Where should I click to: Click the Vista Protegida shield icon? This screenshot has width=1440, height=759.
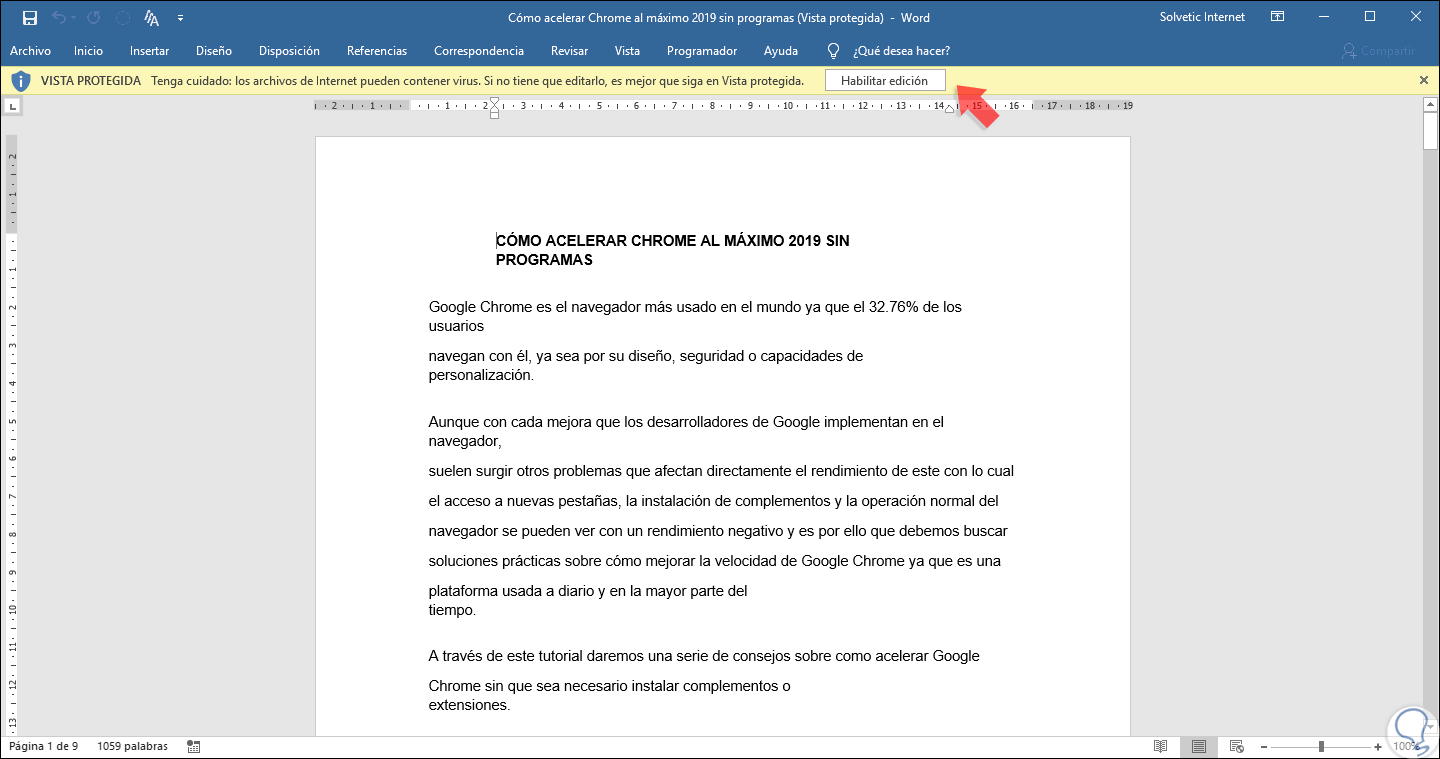(x=20, y=81)
